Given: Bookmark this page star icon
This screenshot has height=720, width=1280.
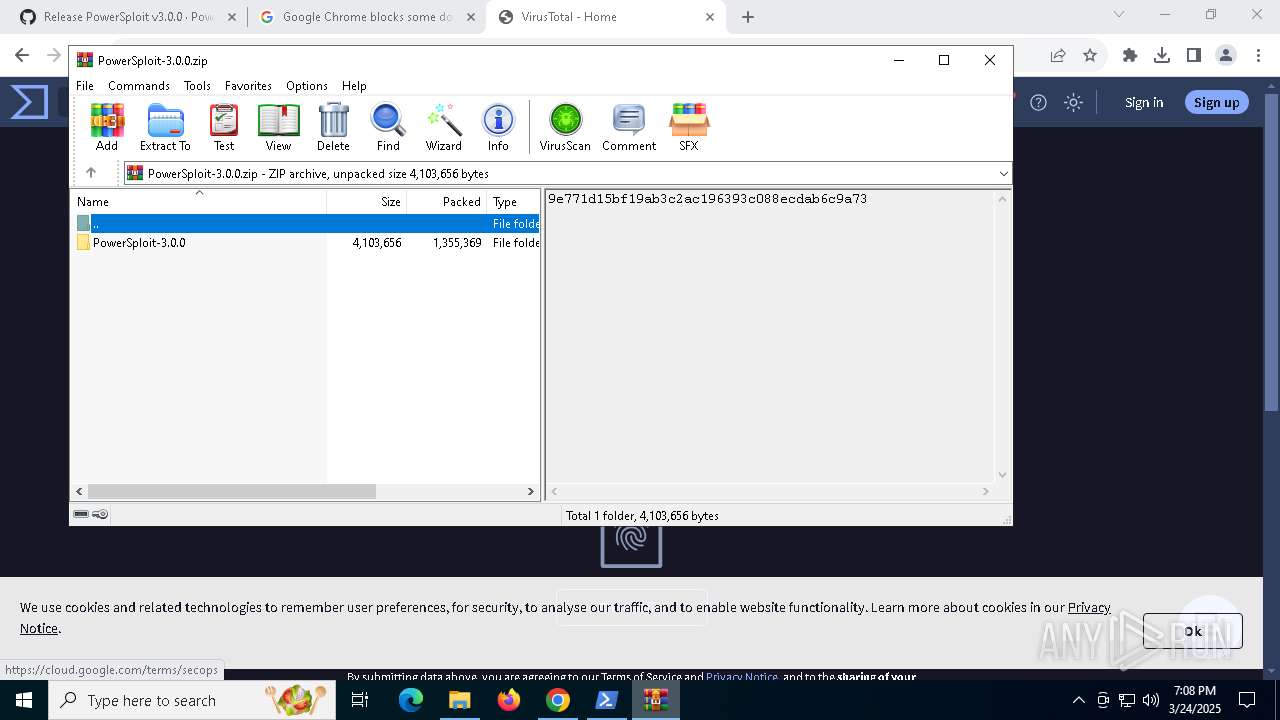Looking at the screenshot, I should [1090, 56].
